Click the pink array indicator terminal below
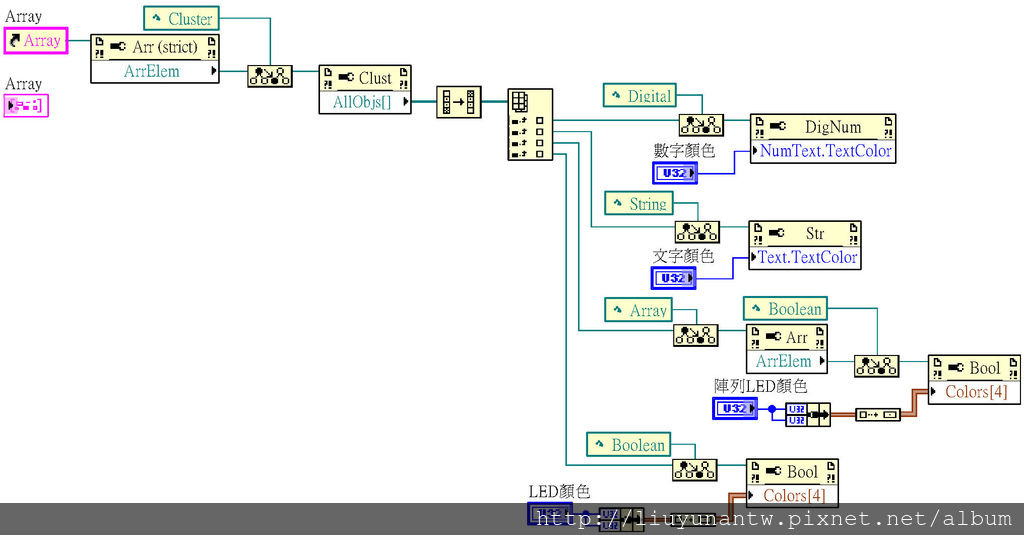The width and height of the screenshot is (1024, 535). pyautogui.click(x=26, y=105)
